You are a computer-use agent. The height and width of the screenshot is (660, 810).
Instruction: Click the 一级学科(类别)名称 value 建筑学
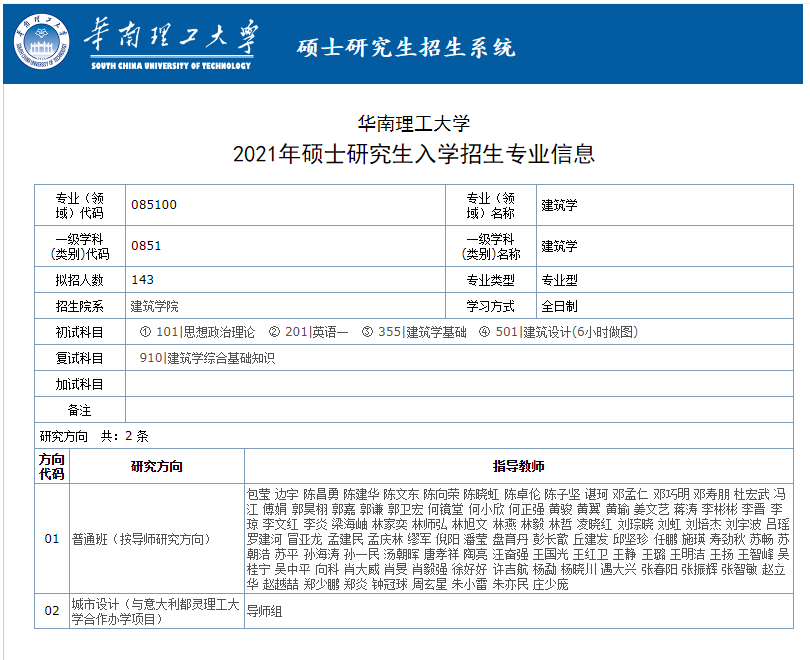[x=559, y=246]
